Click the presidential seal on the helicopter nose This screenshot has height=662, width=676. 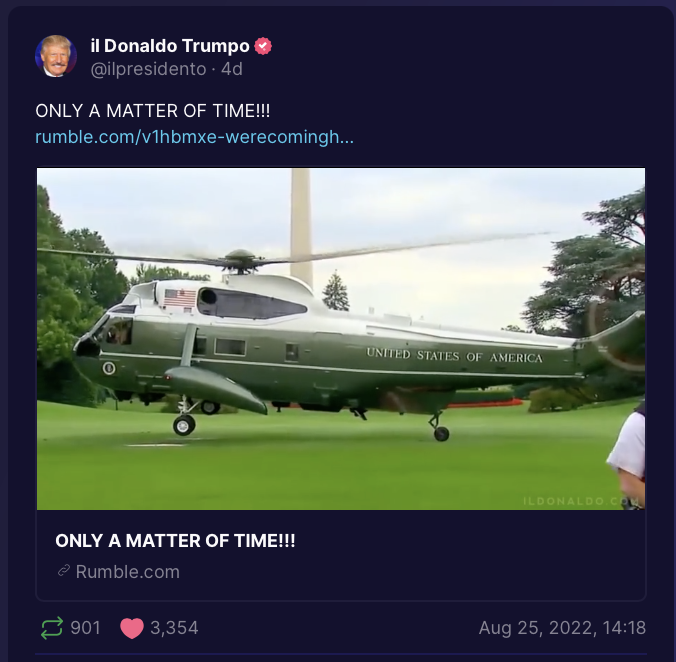point(109,368)
